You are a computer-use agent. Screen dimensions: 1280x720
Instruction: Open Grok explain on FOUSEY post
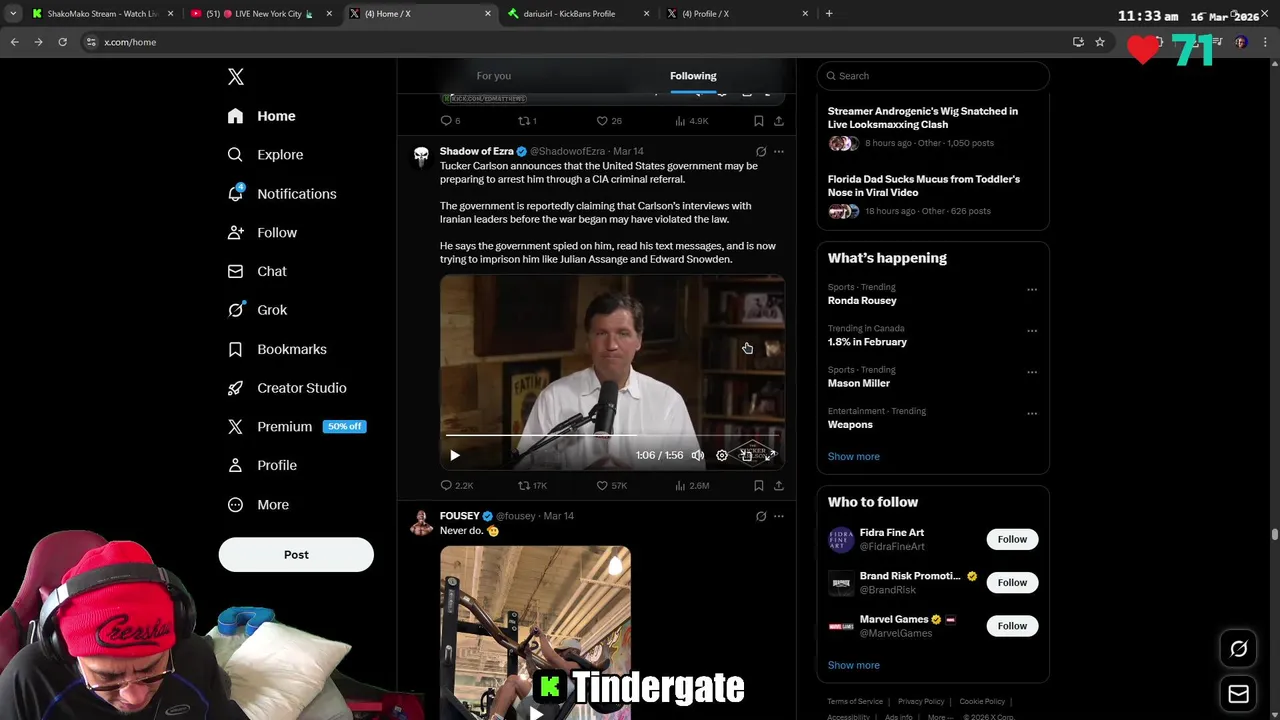[x=761, y=517]
